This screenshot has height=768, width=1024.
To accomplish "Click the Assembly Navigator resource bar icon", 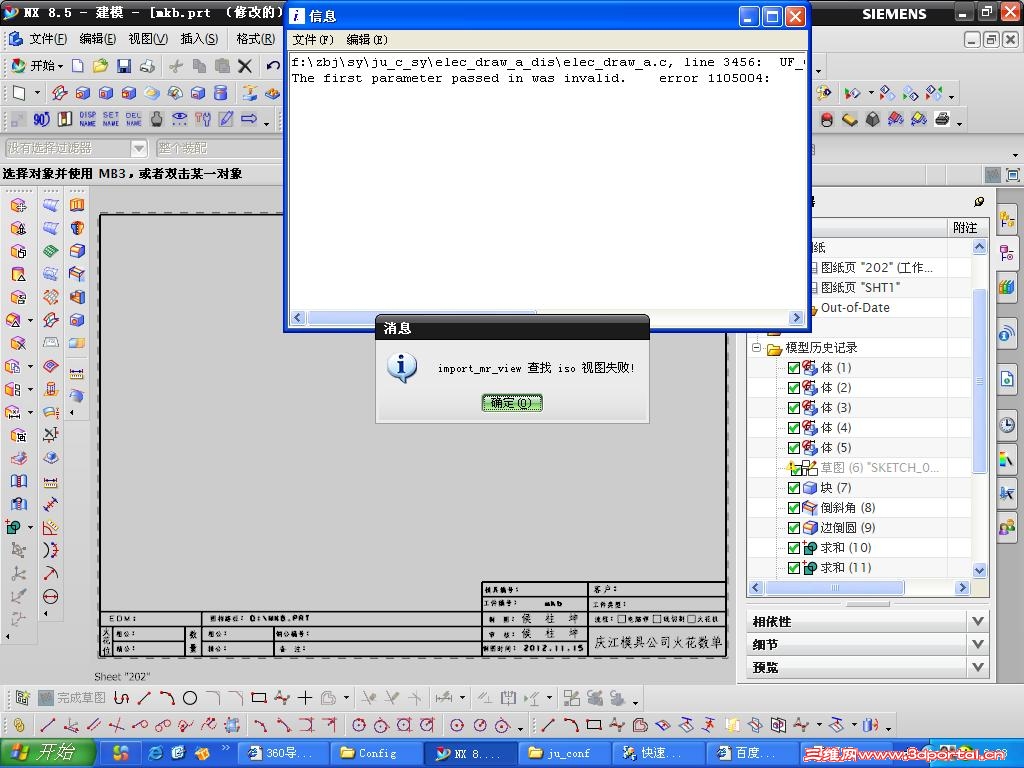I will [1007, 220].
